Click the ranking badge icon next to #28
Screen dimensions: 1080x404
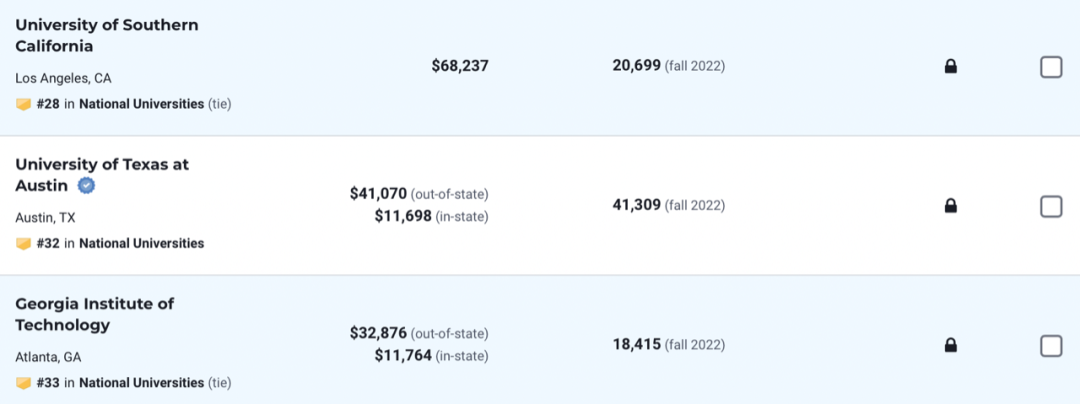pyautogui.click(x=23, y=104)
